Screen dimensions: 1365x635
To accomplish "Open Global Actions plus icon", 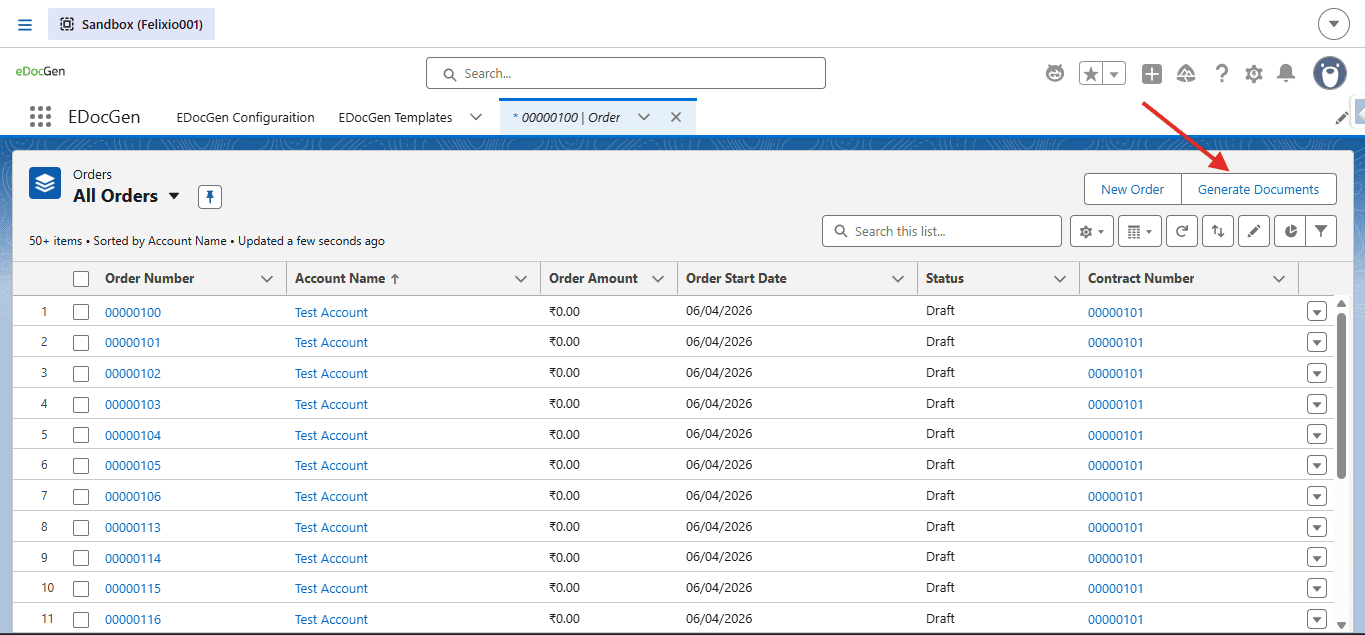I will tap(1152, 73).
